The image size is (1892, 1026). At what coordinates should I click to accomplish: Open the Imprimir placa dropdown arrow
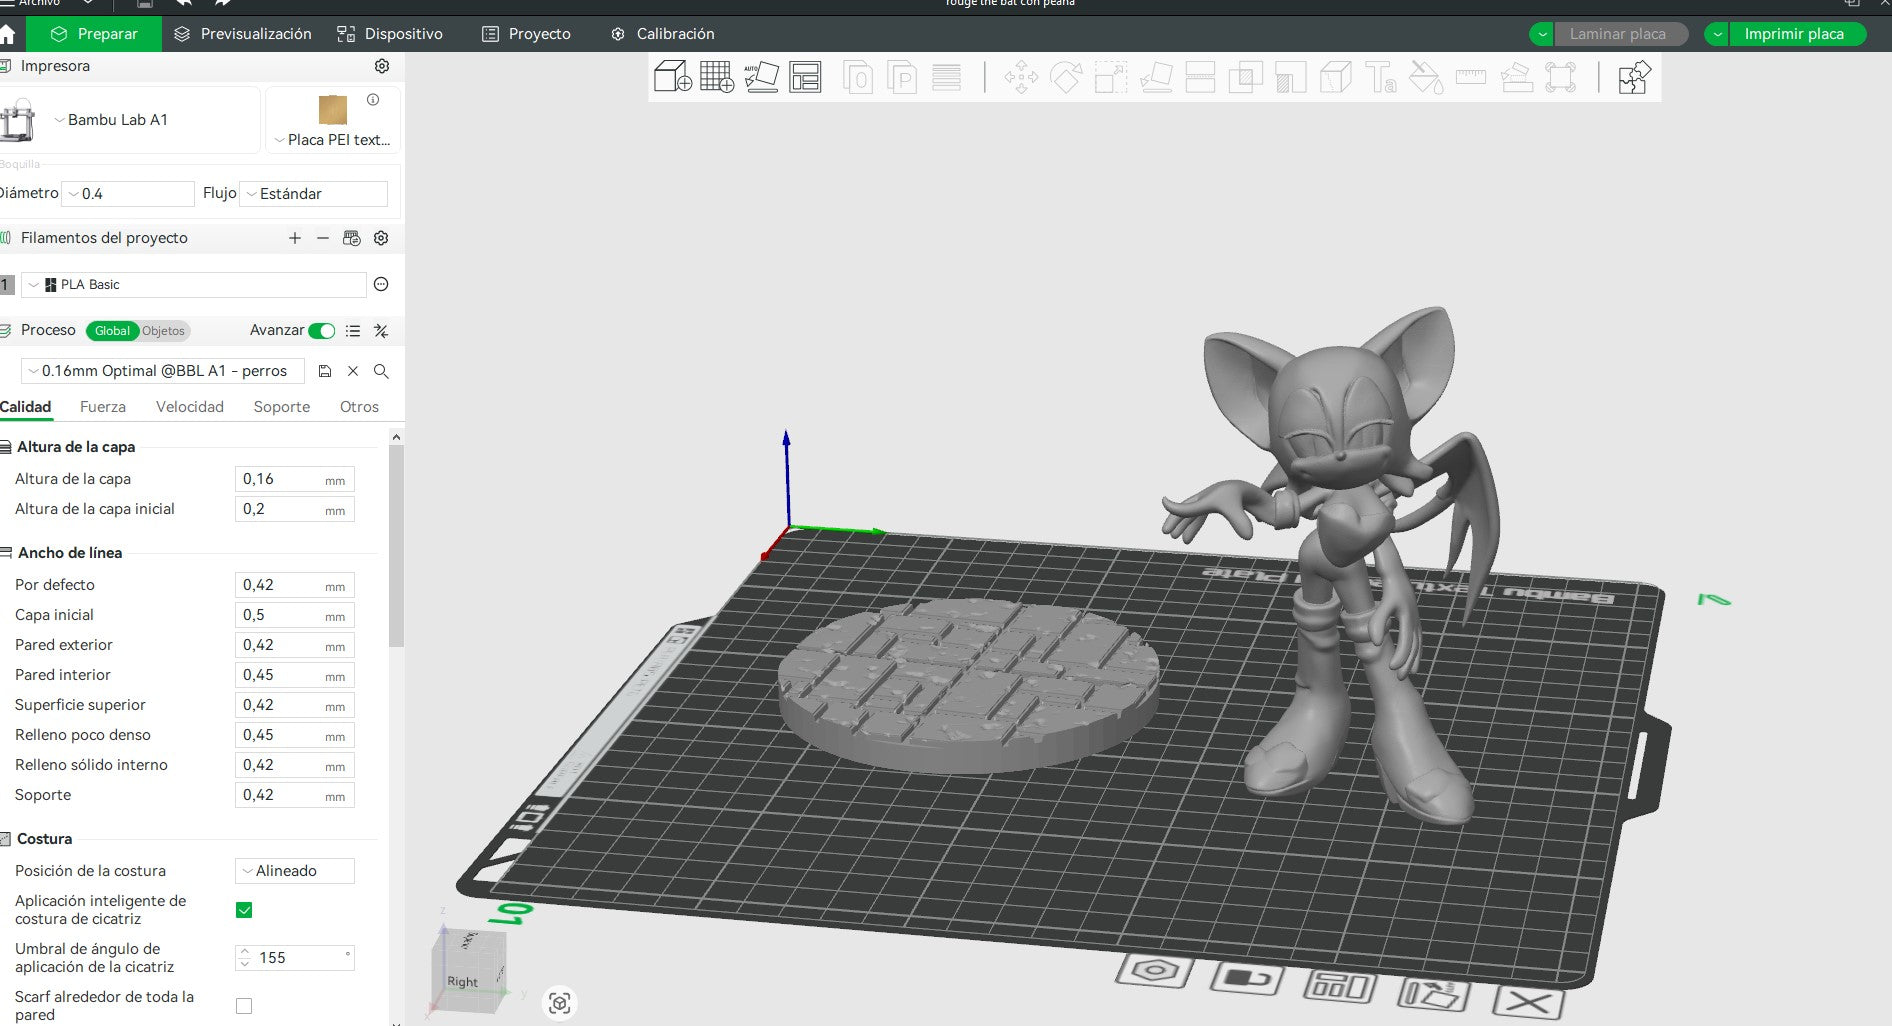tap(1717, 34)
